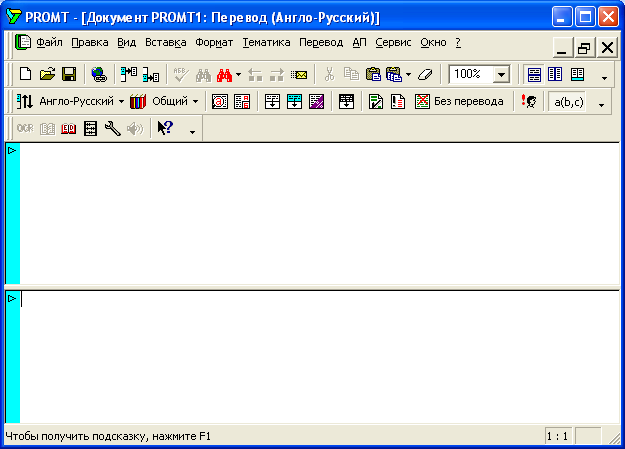Image resolution: width=625 pixels, height=449 pixels.
Task: Click the red binoculars search icon
Action: (x=224, y=74)
